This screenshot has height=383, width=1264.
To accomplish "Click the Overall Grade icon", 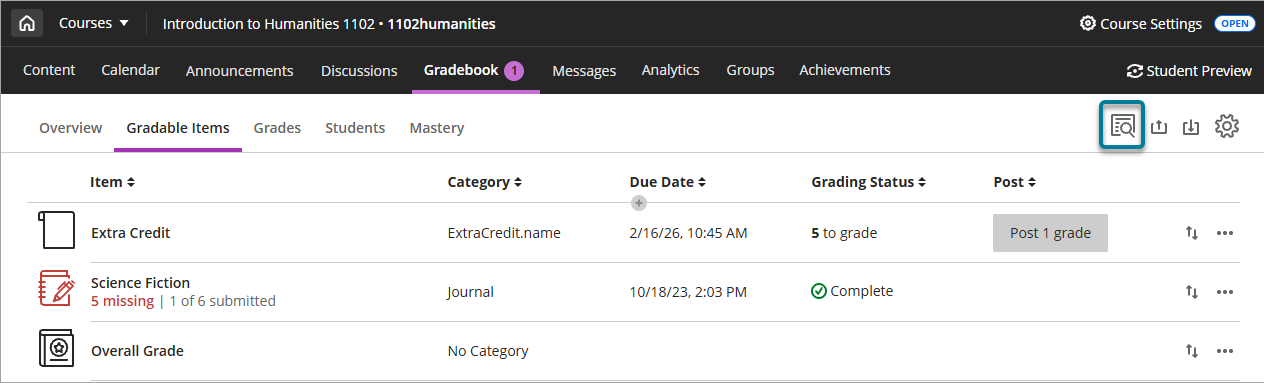I will [56, 349].
